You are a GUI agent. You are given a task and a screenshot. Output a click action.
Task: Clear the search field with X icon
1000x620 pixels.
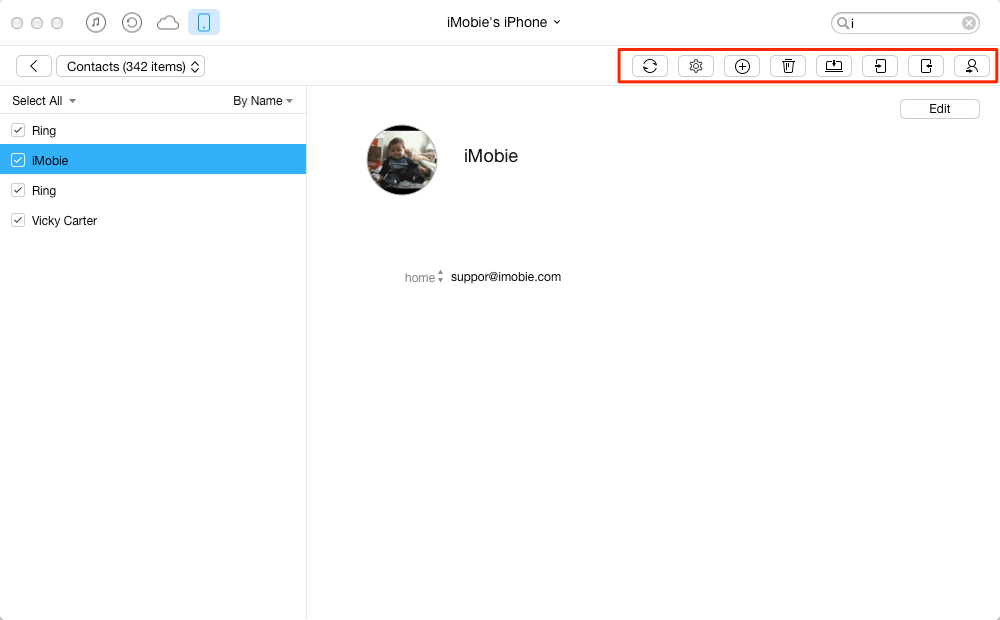coord(969,23)
